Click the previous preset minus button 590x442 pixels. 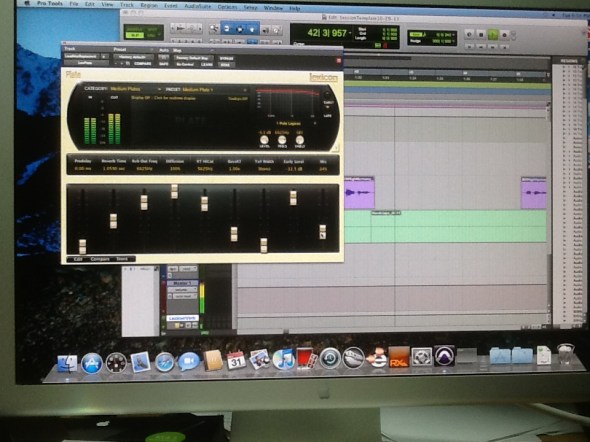[x=116, y=64]
